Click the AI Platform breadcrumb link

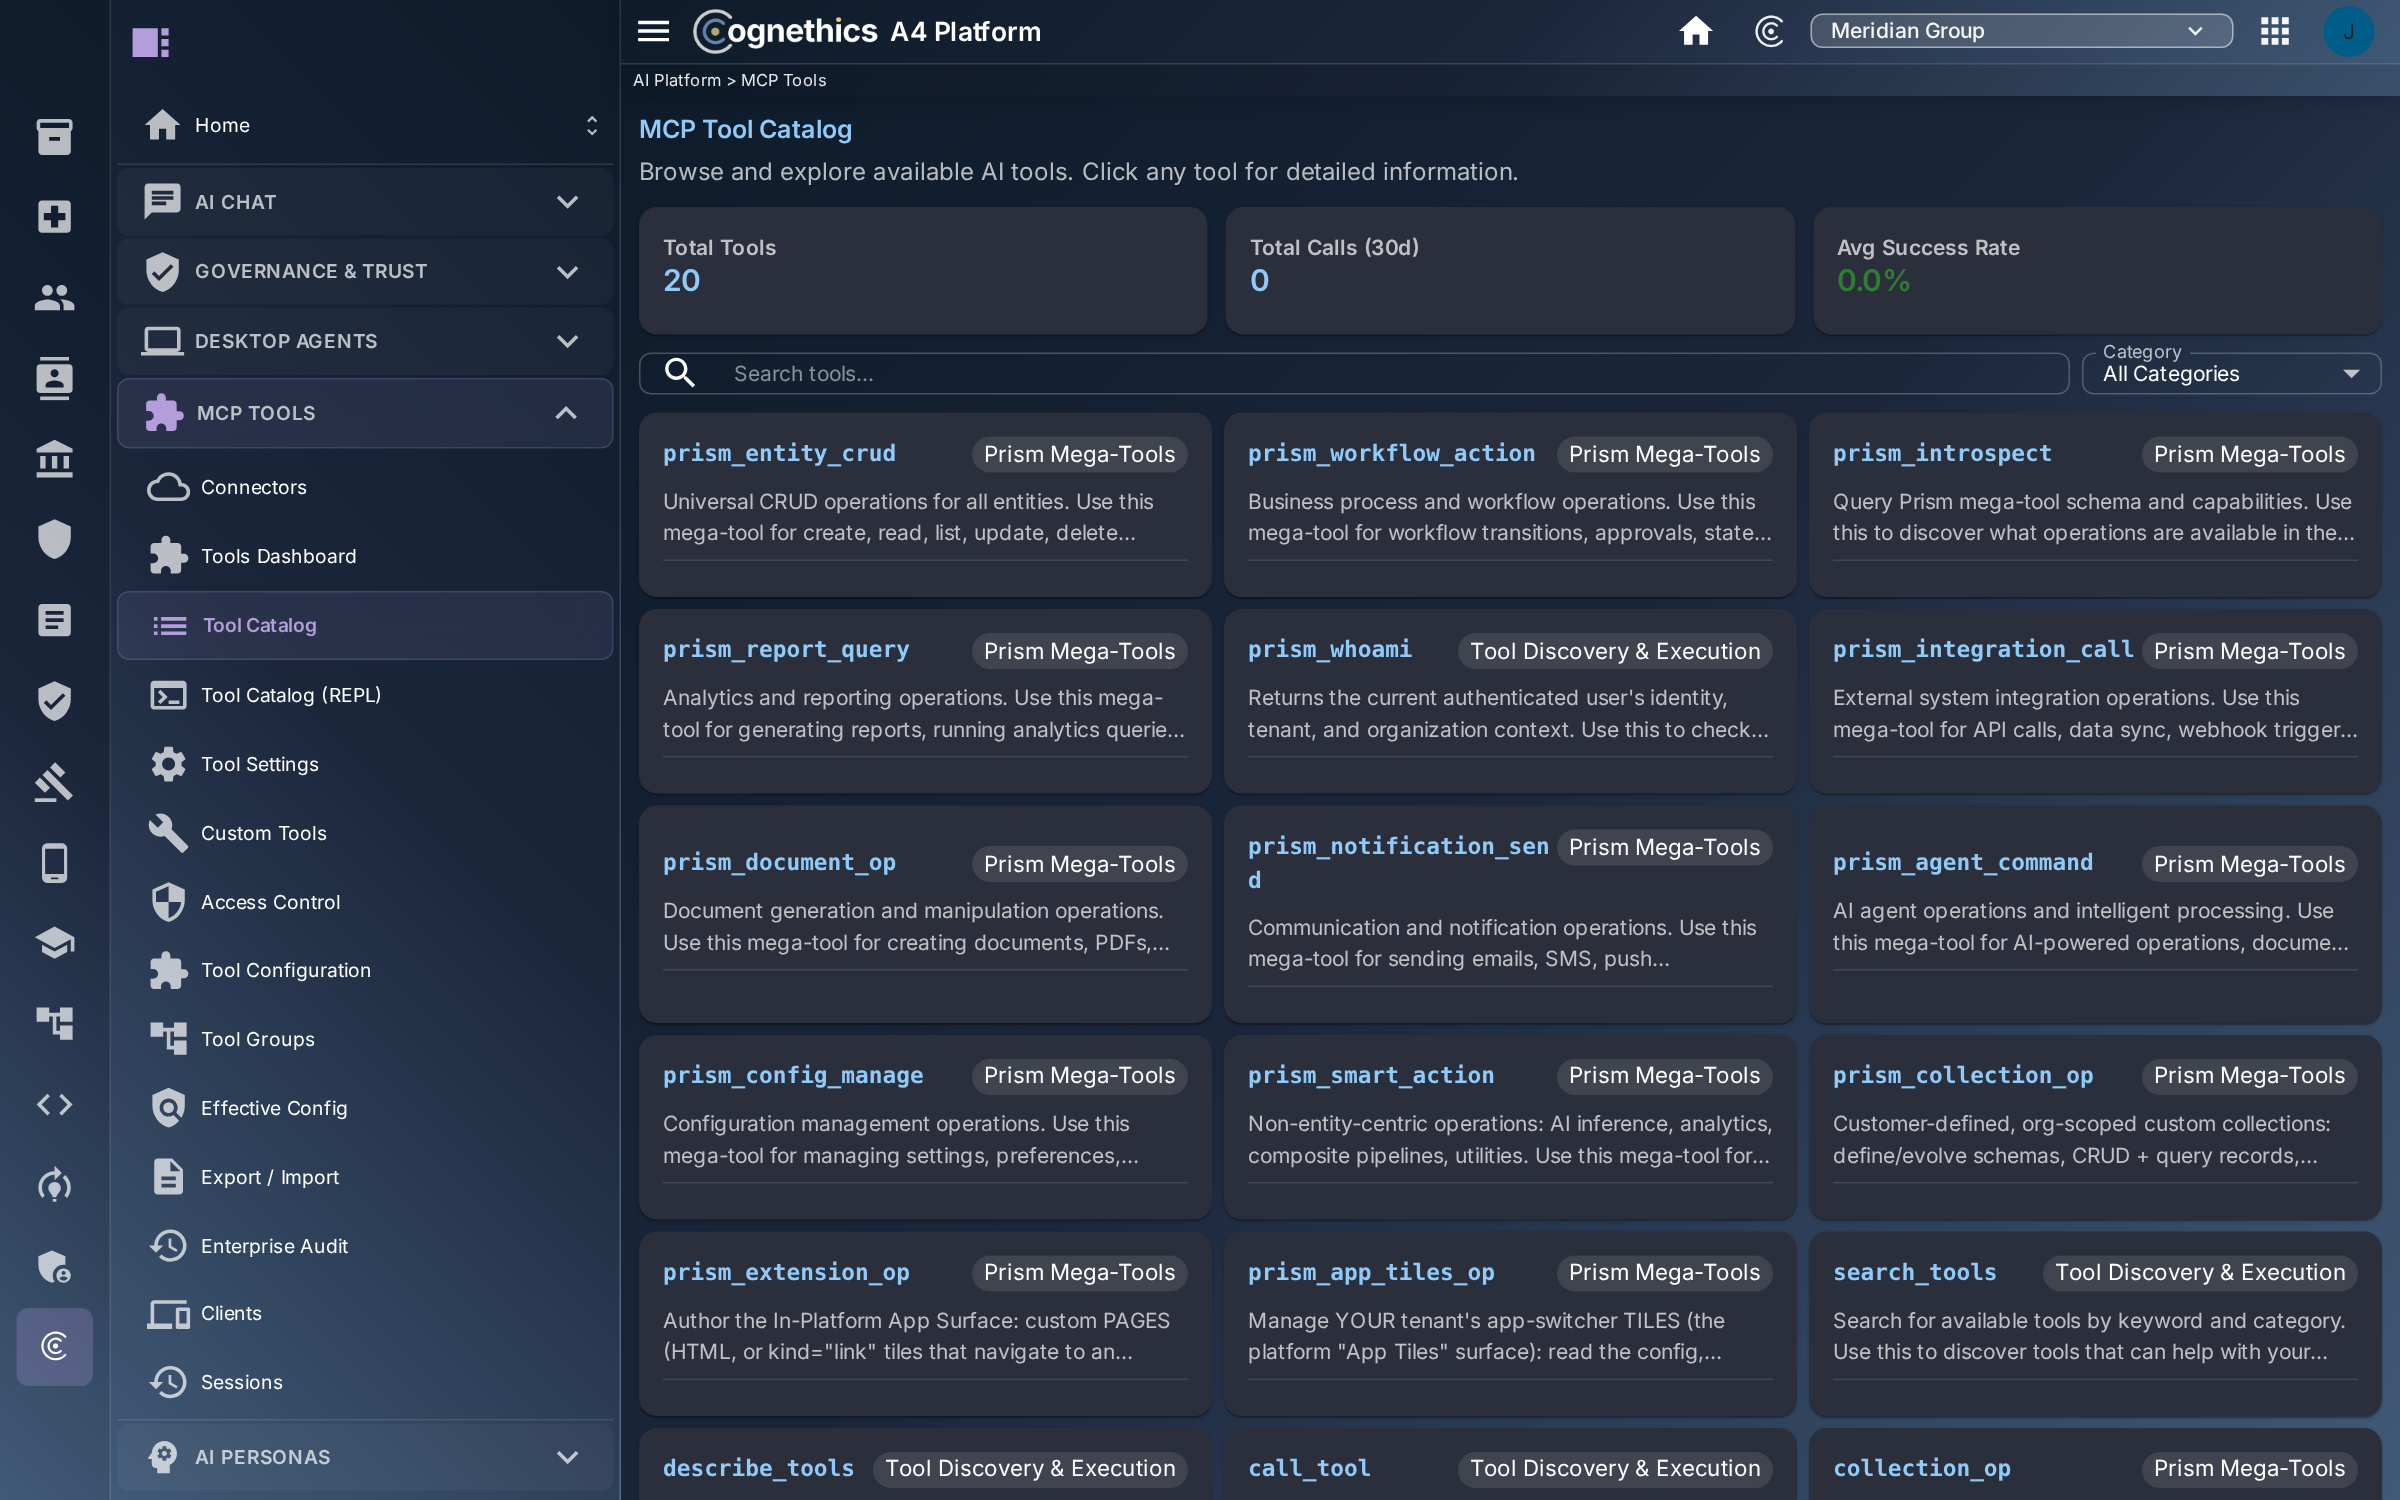coord(676,80)
